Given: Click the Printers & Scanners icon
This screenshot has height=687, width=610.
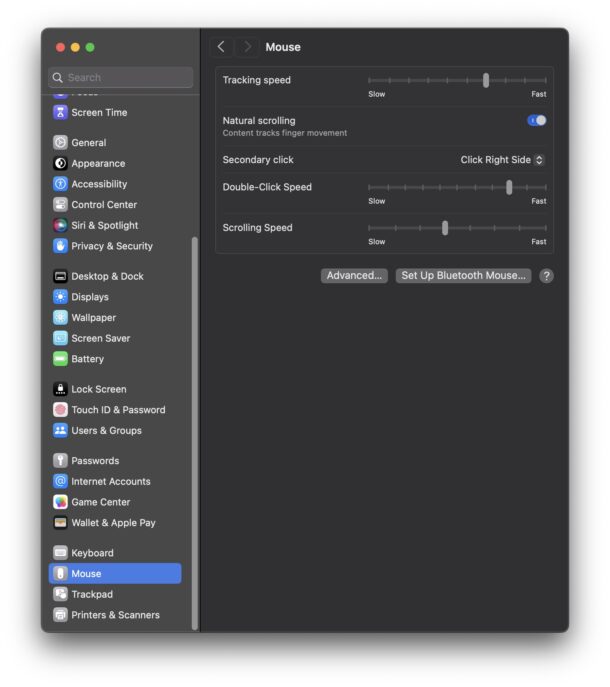Looking at the screenshot, I should [60, 615].
